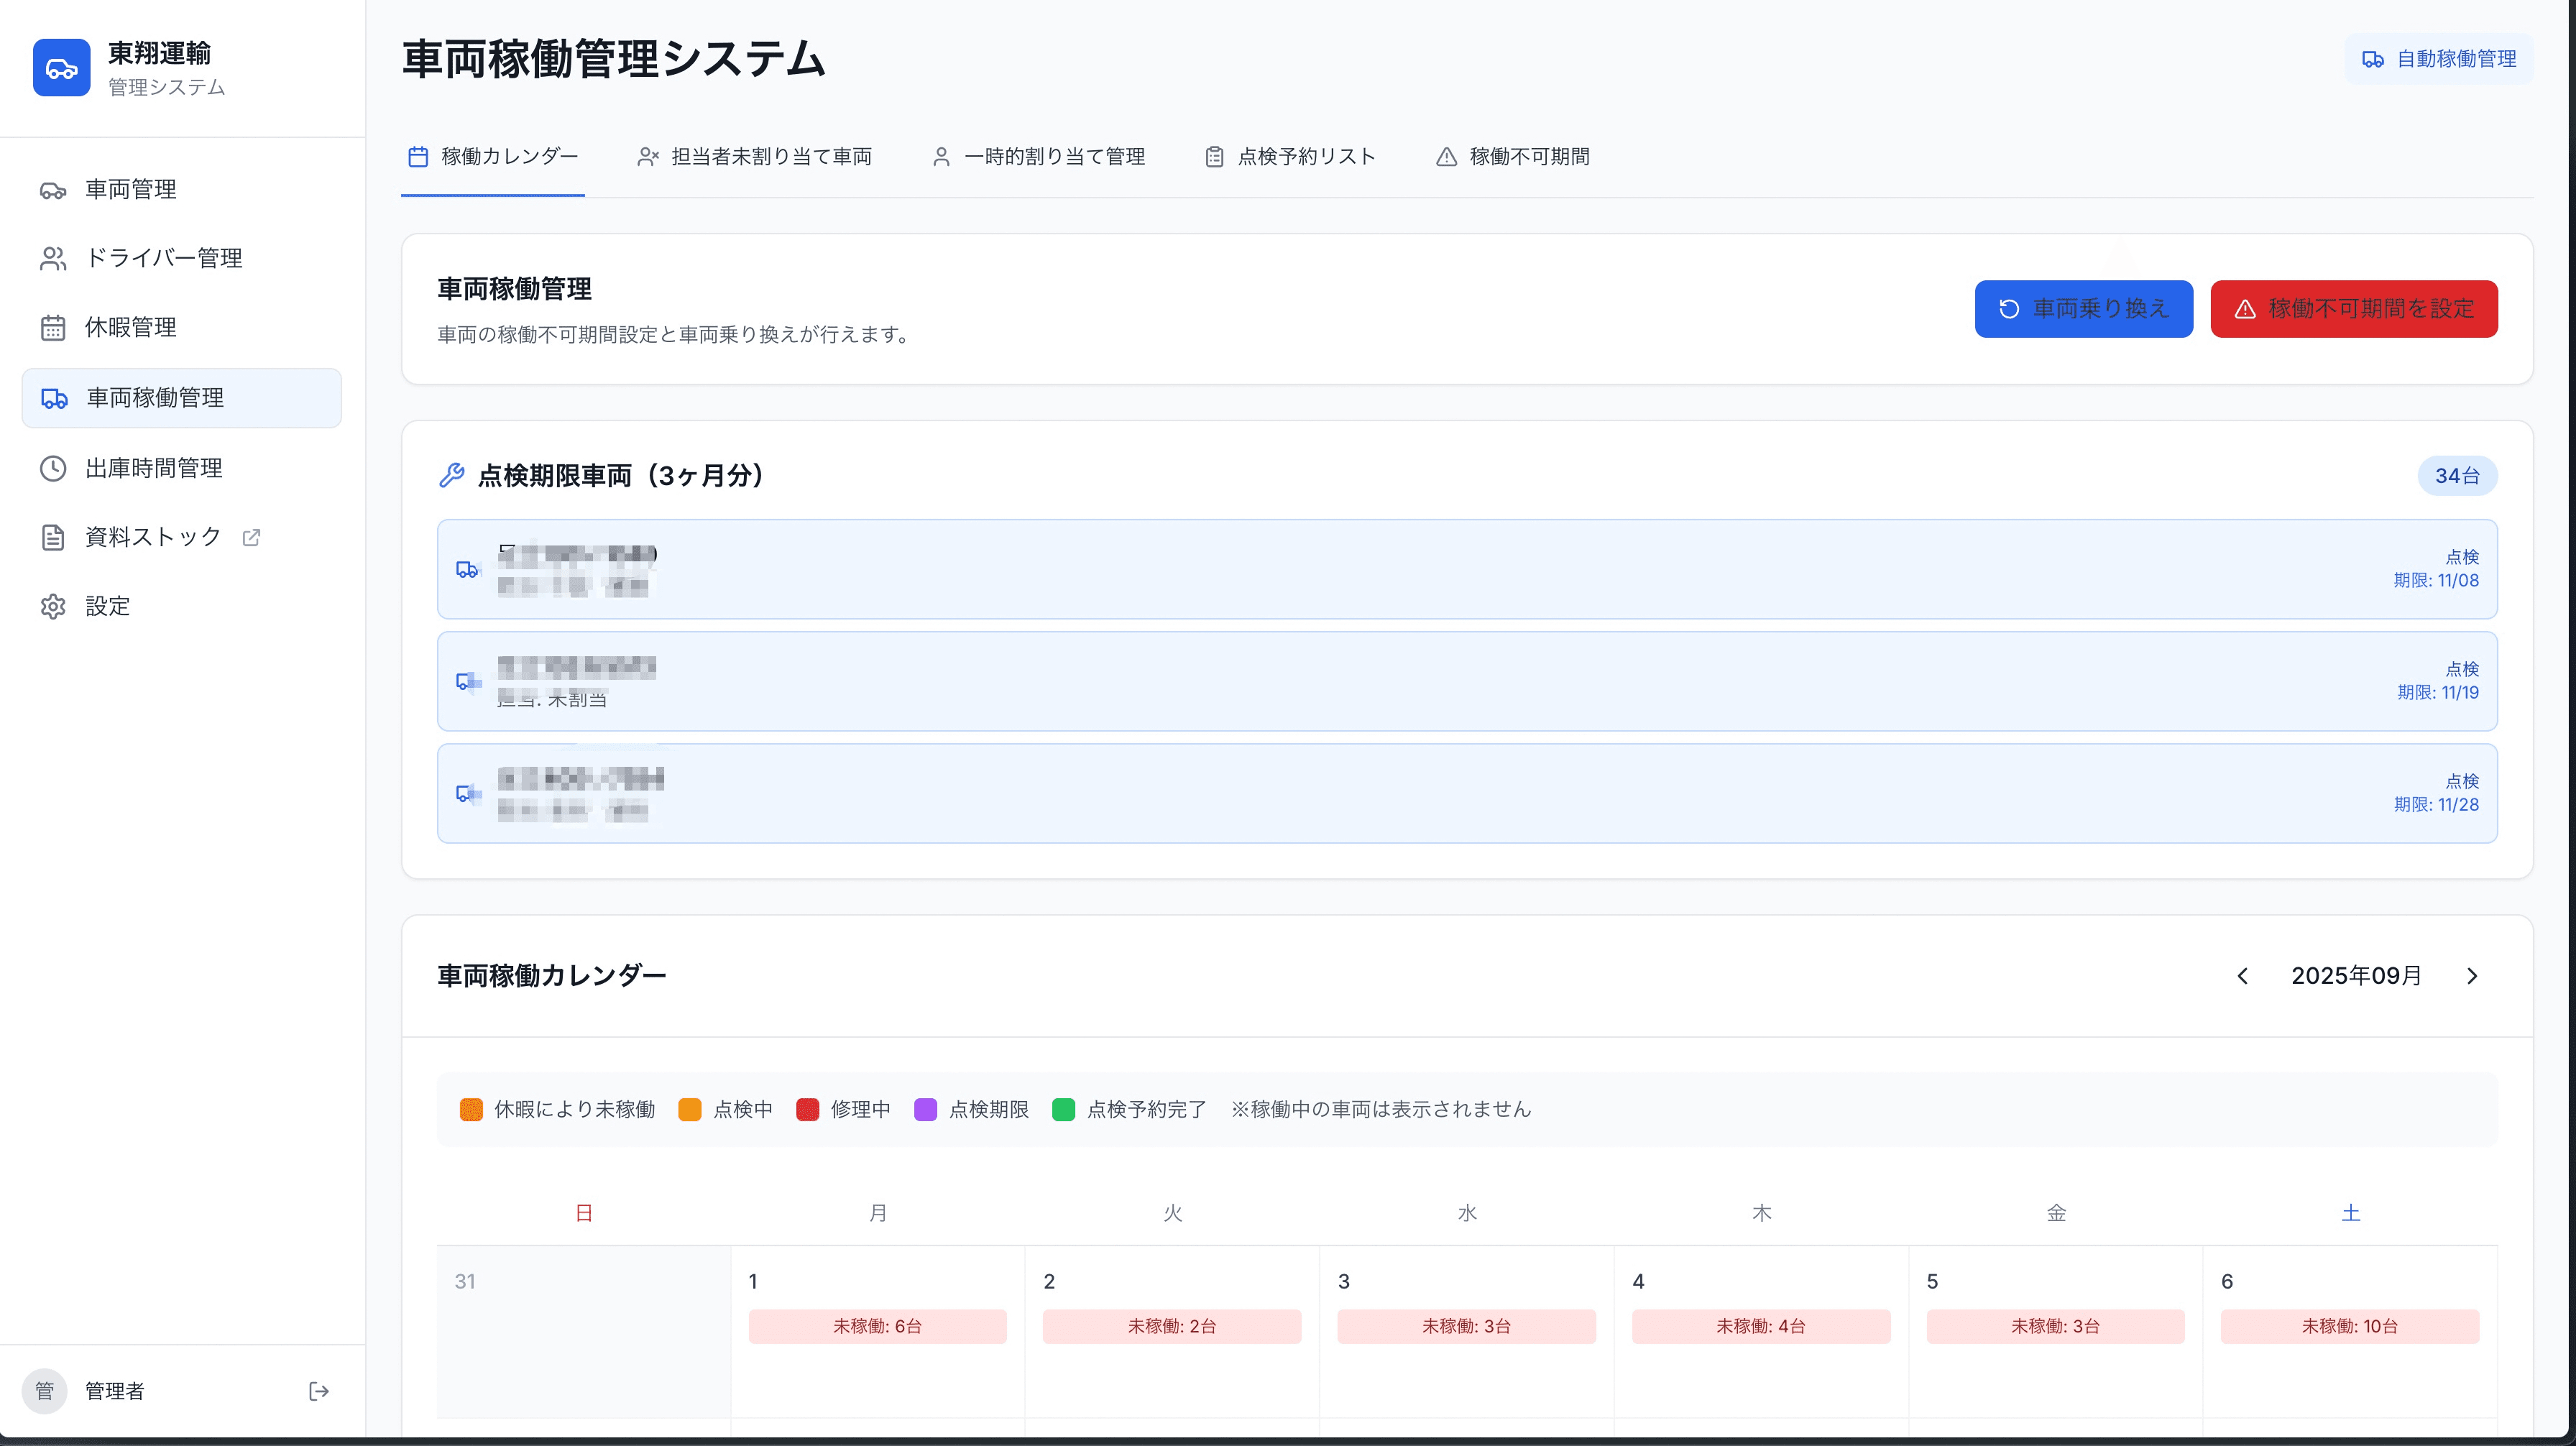Open the 一時的割り当て管理 tab

[x=1038, y=157]
